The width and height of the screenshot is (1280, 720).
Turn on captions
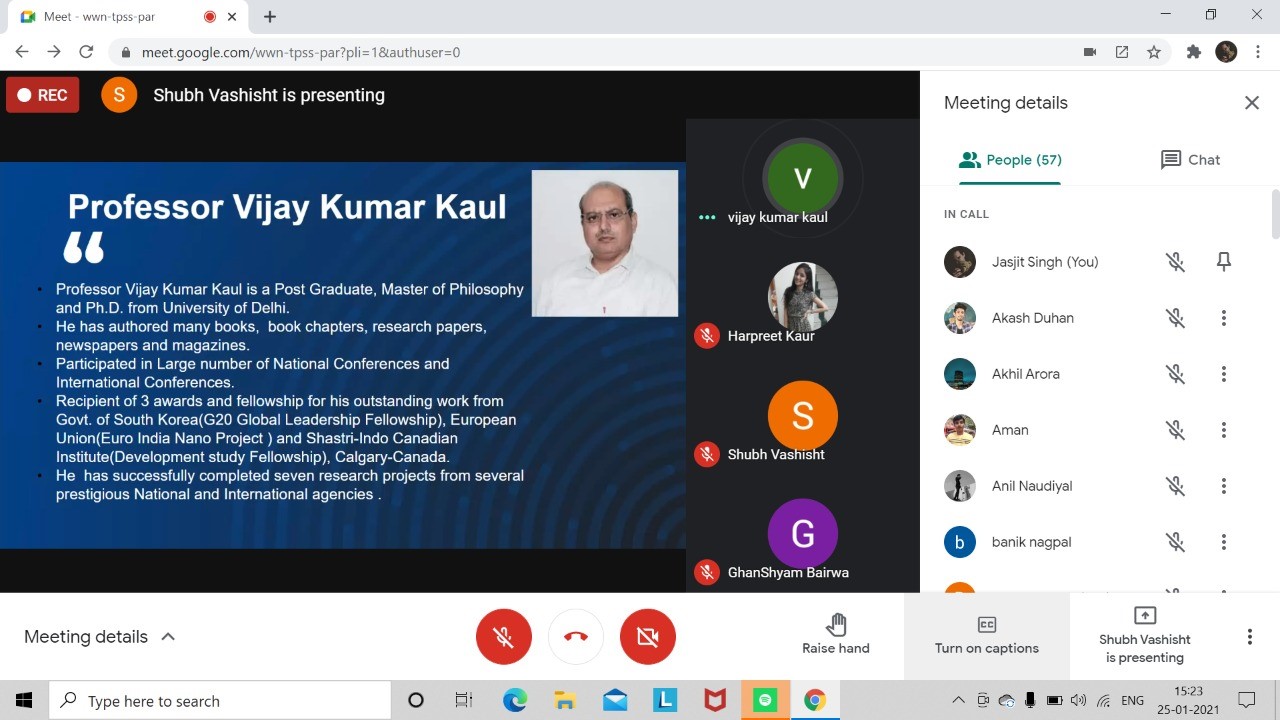[986, 636]
